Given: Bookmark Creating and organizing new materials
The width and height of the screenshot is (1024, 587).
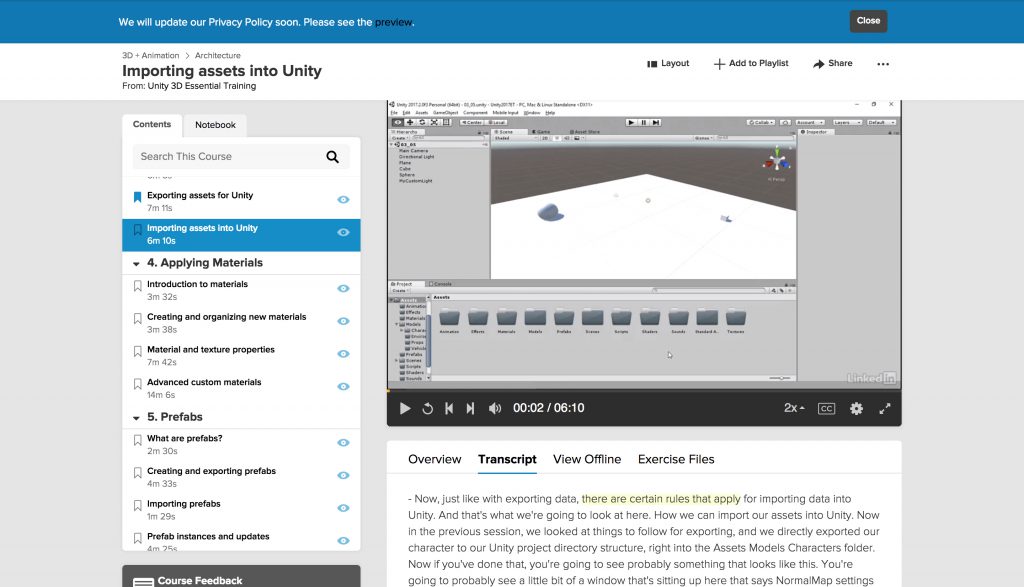Looking at the screenshot, I should pyautogui.click(x=137, y=319).
